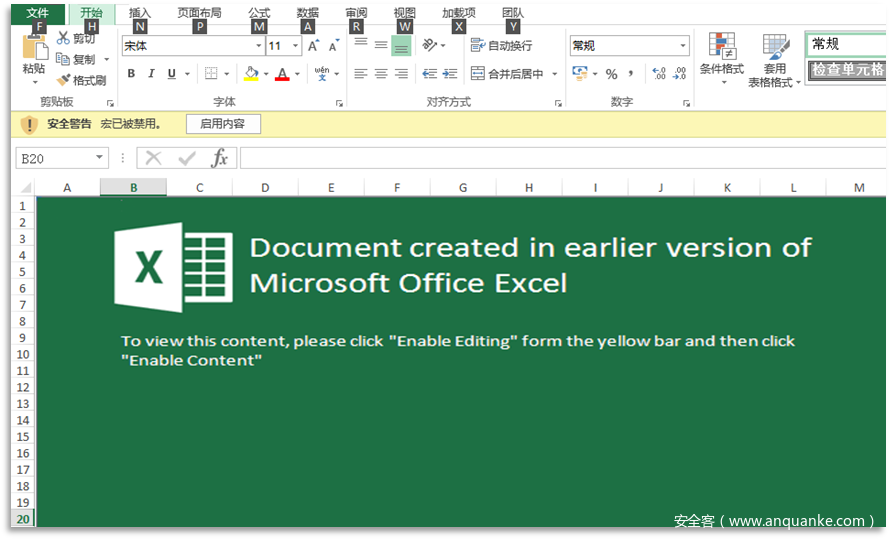Increase font size with the large A icon
890x540 pixels.
pyautogui.click(x=313, y=46)
